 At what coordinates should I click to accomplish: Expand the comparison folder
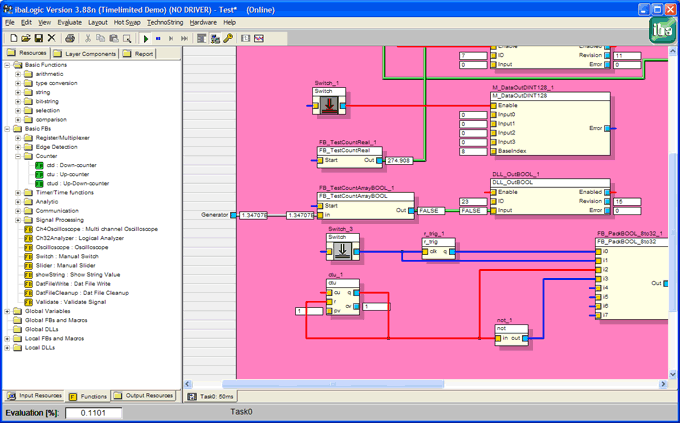pyautogui.click(x=18, y=120)
